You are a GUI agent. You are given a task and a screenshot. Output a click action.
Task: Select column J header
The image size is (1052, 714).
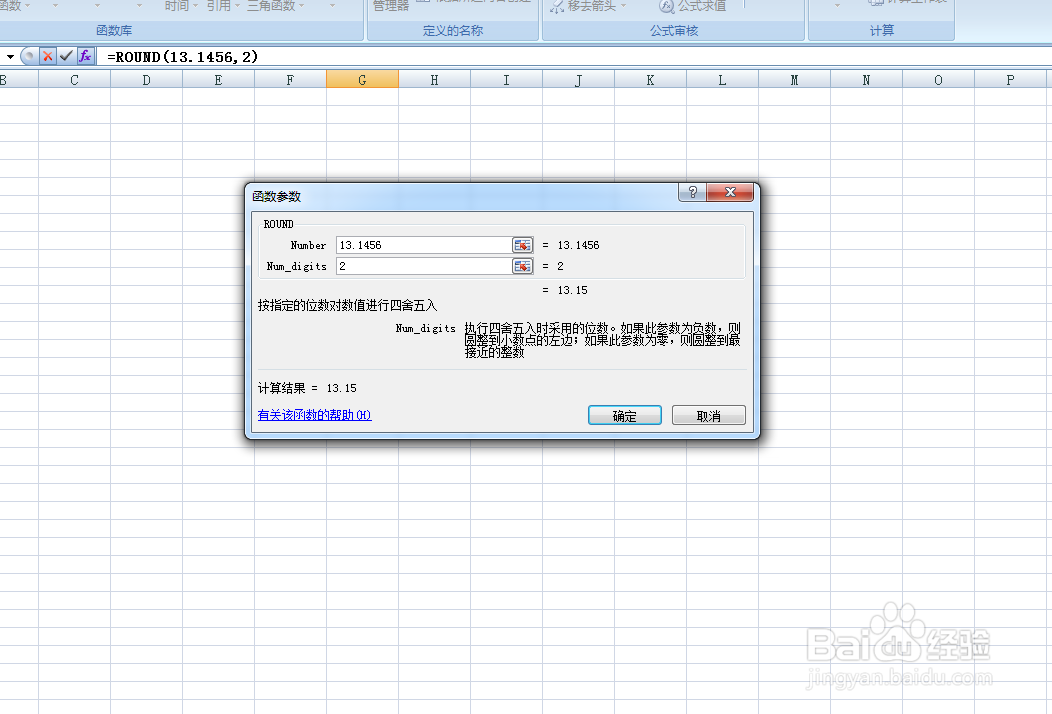[578, 80]
